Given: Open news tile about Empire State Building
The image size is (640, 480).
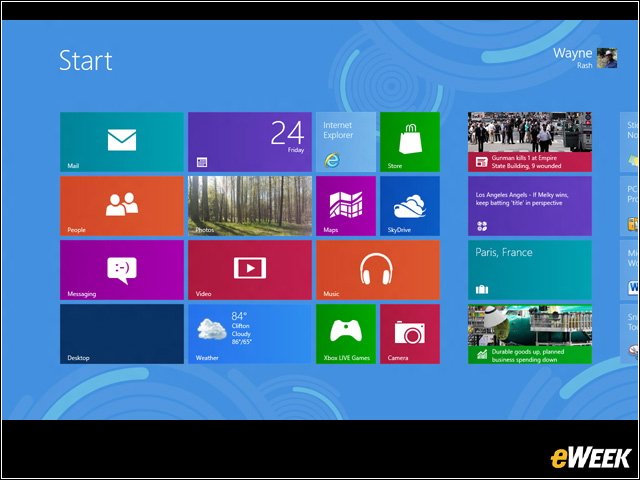Looking at the screenshot, I should click(529, 141).
